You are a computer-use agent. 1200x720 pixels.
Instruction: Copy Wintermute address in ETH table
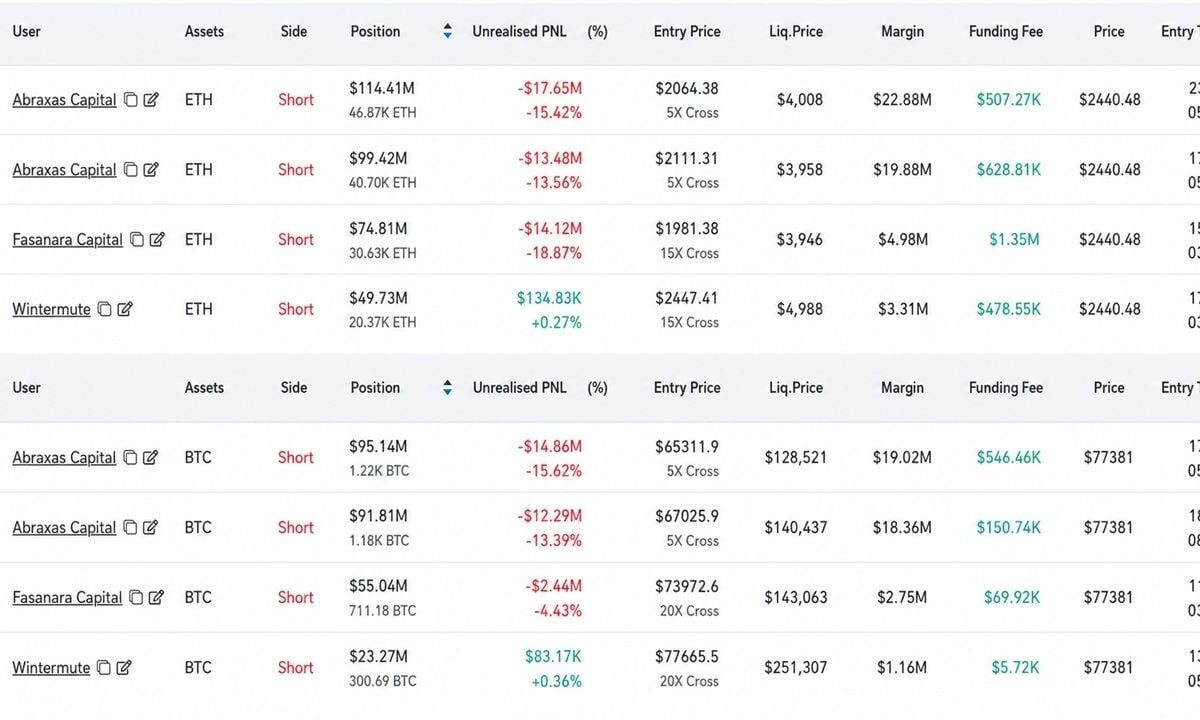click(x=105, y=310)
